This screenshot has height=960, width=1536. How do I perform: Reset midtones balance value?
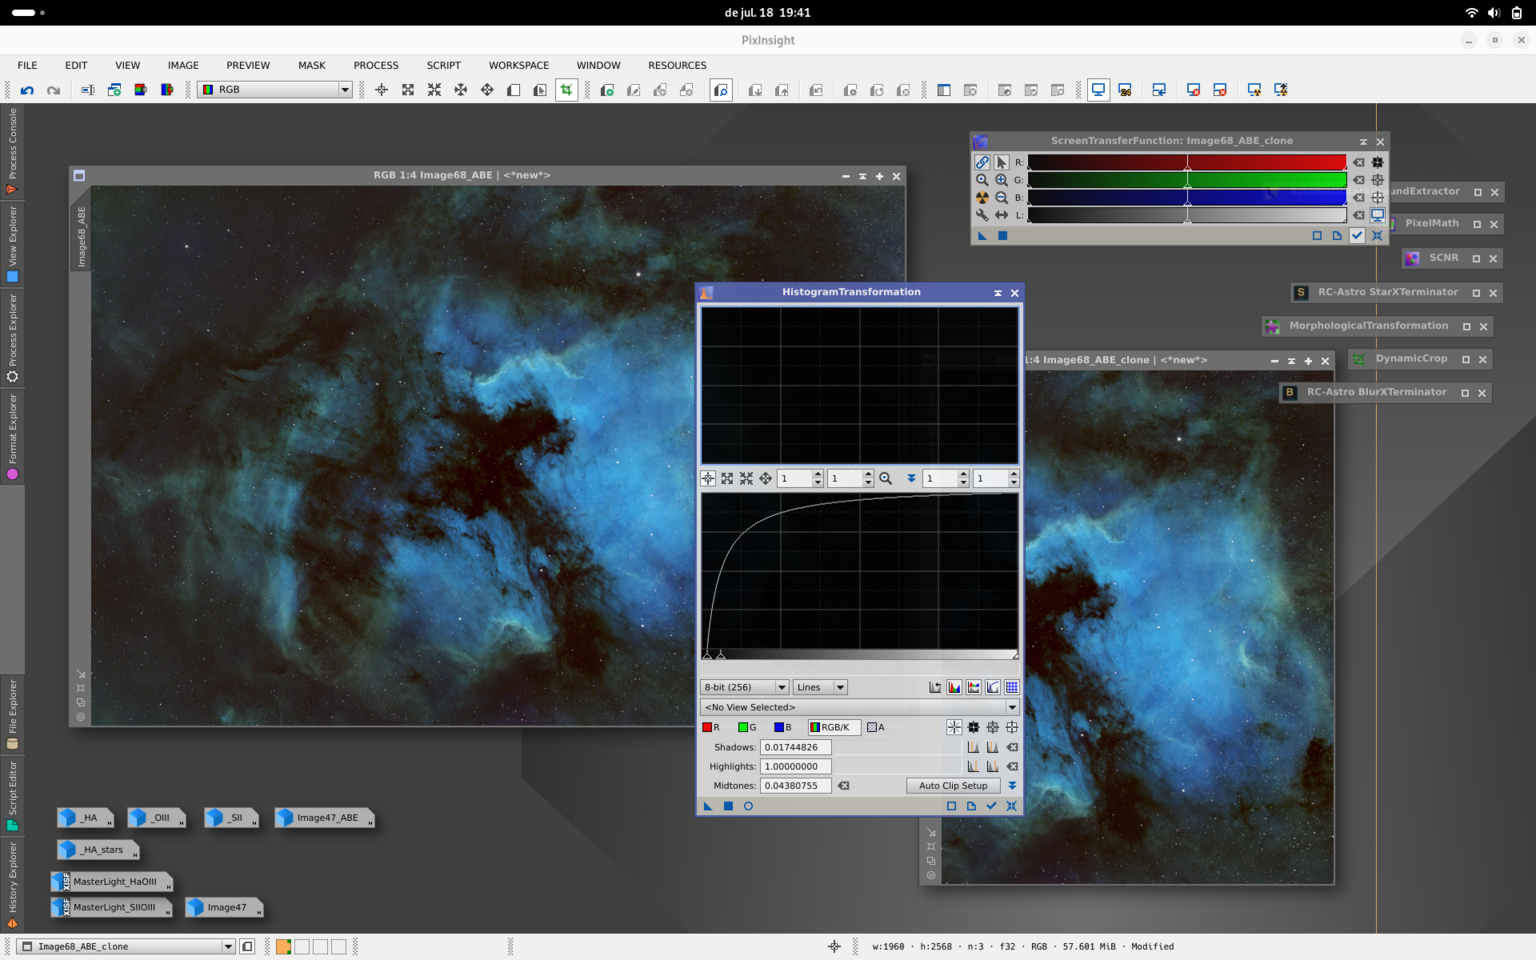[x=843, y=786]
